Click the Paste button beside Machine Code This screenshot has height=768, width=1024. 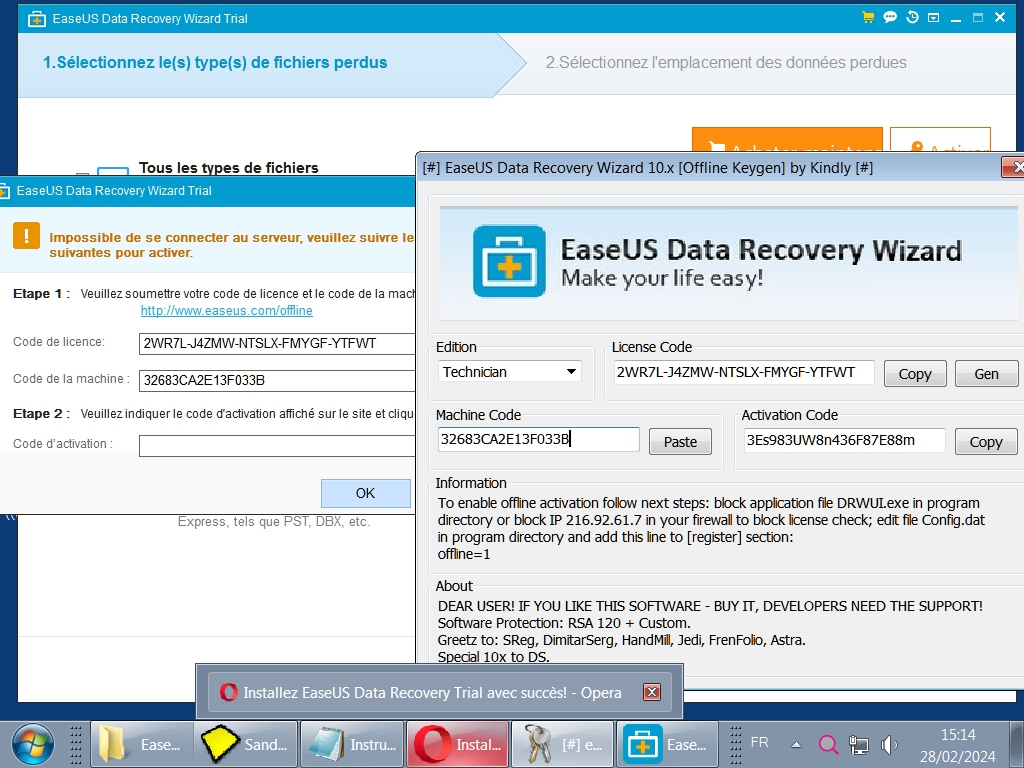click(x=680, y=441)
